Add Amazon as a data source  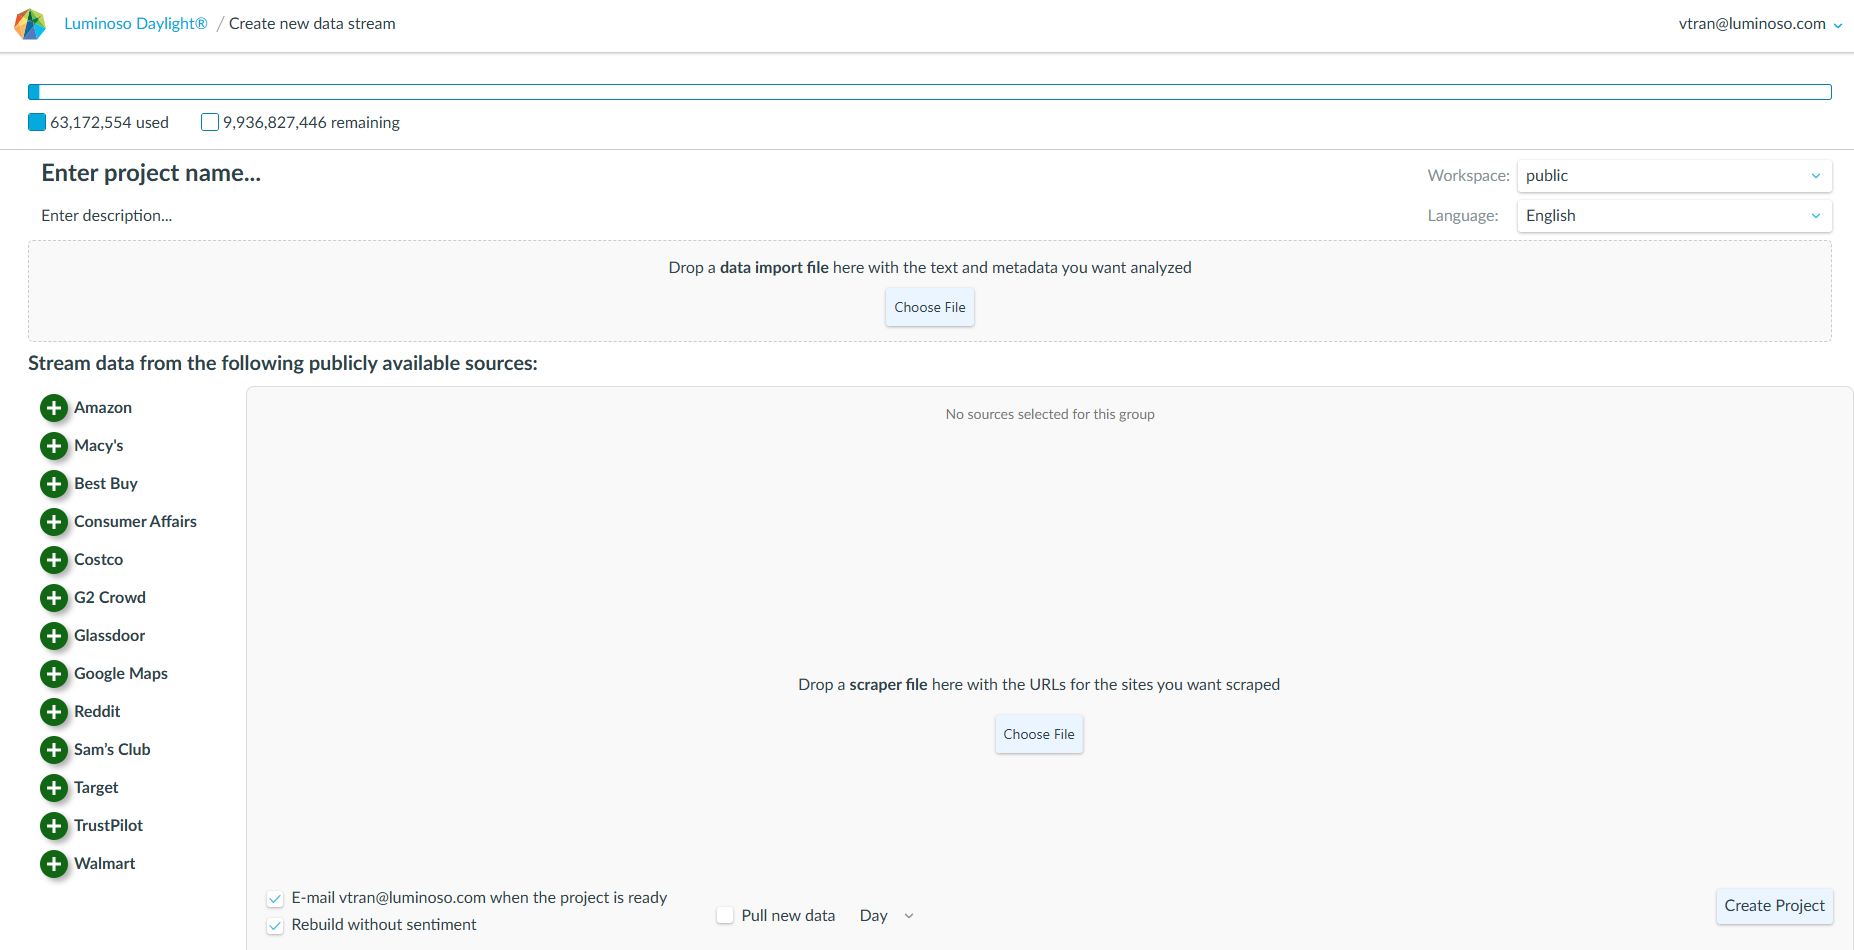tap(54, 408)
